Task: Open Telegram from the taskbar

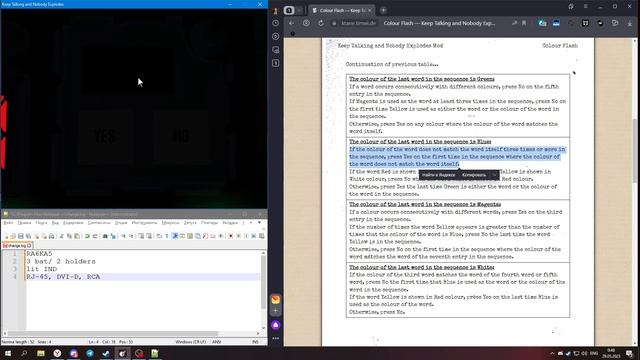Action: pyautogui.click(x=90, y=353)
